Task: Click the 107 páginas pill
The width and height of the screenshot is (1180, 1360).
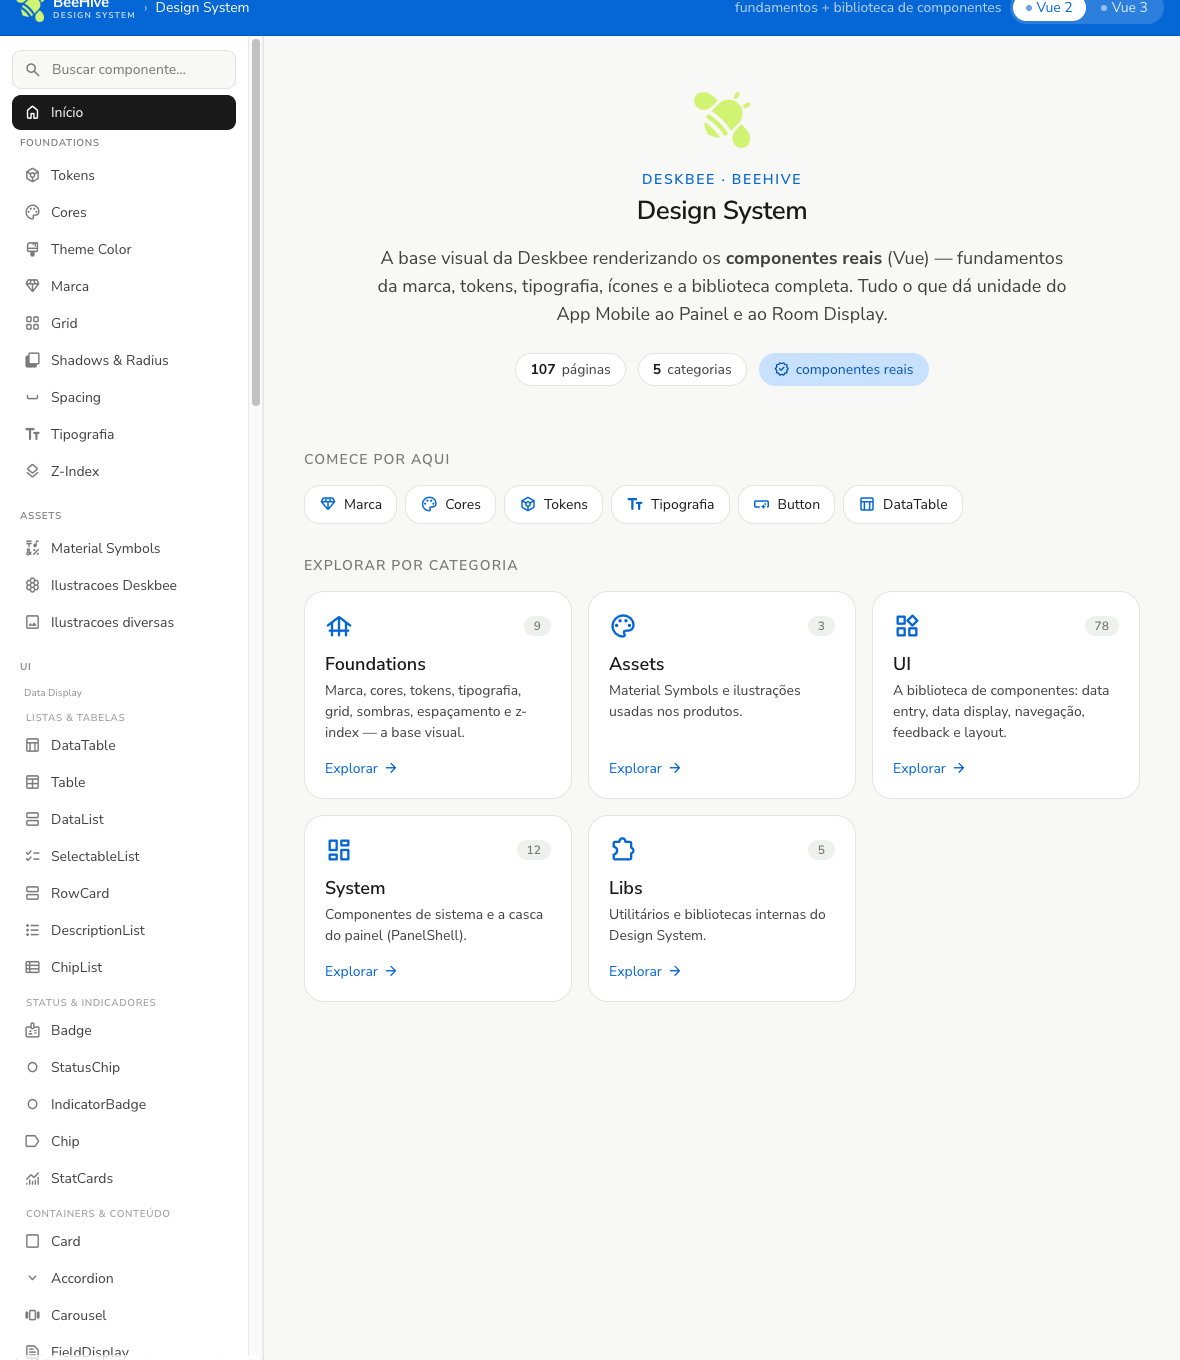Action: pyautogui.click(x=570, y=369)
